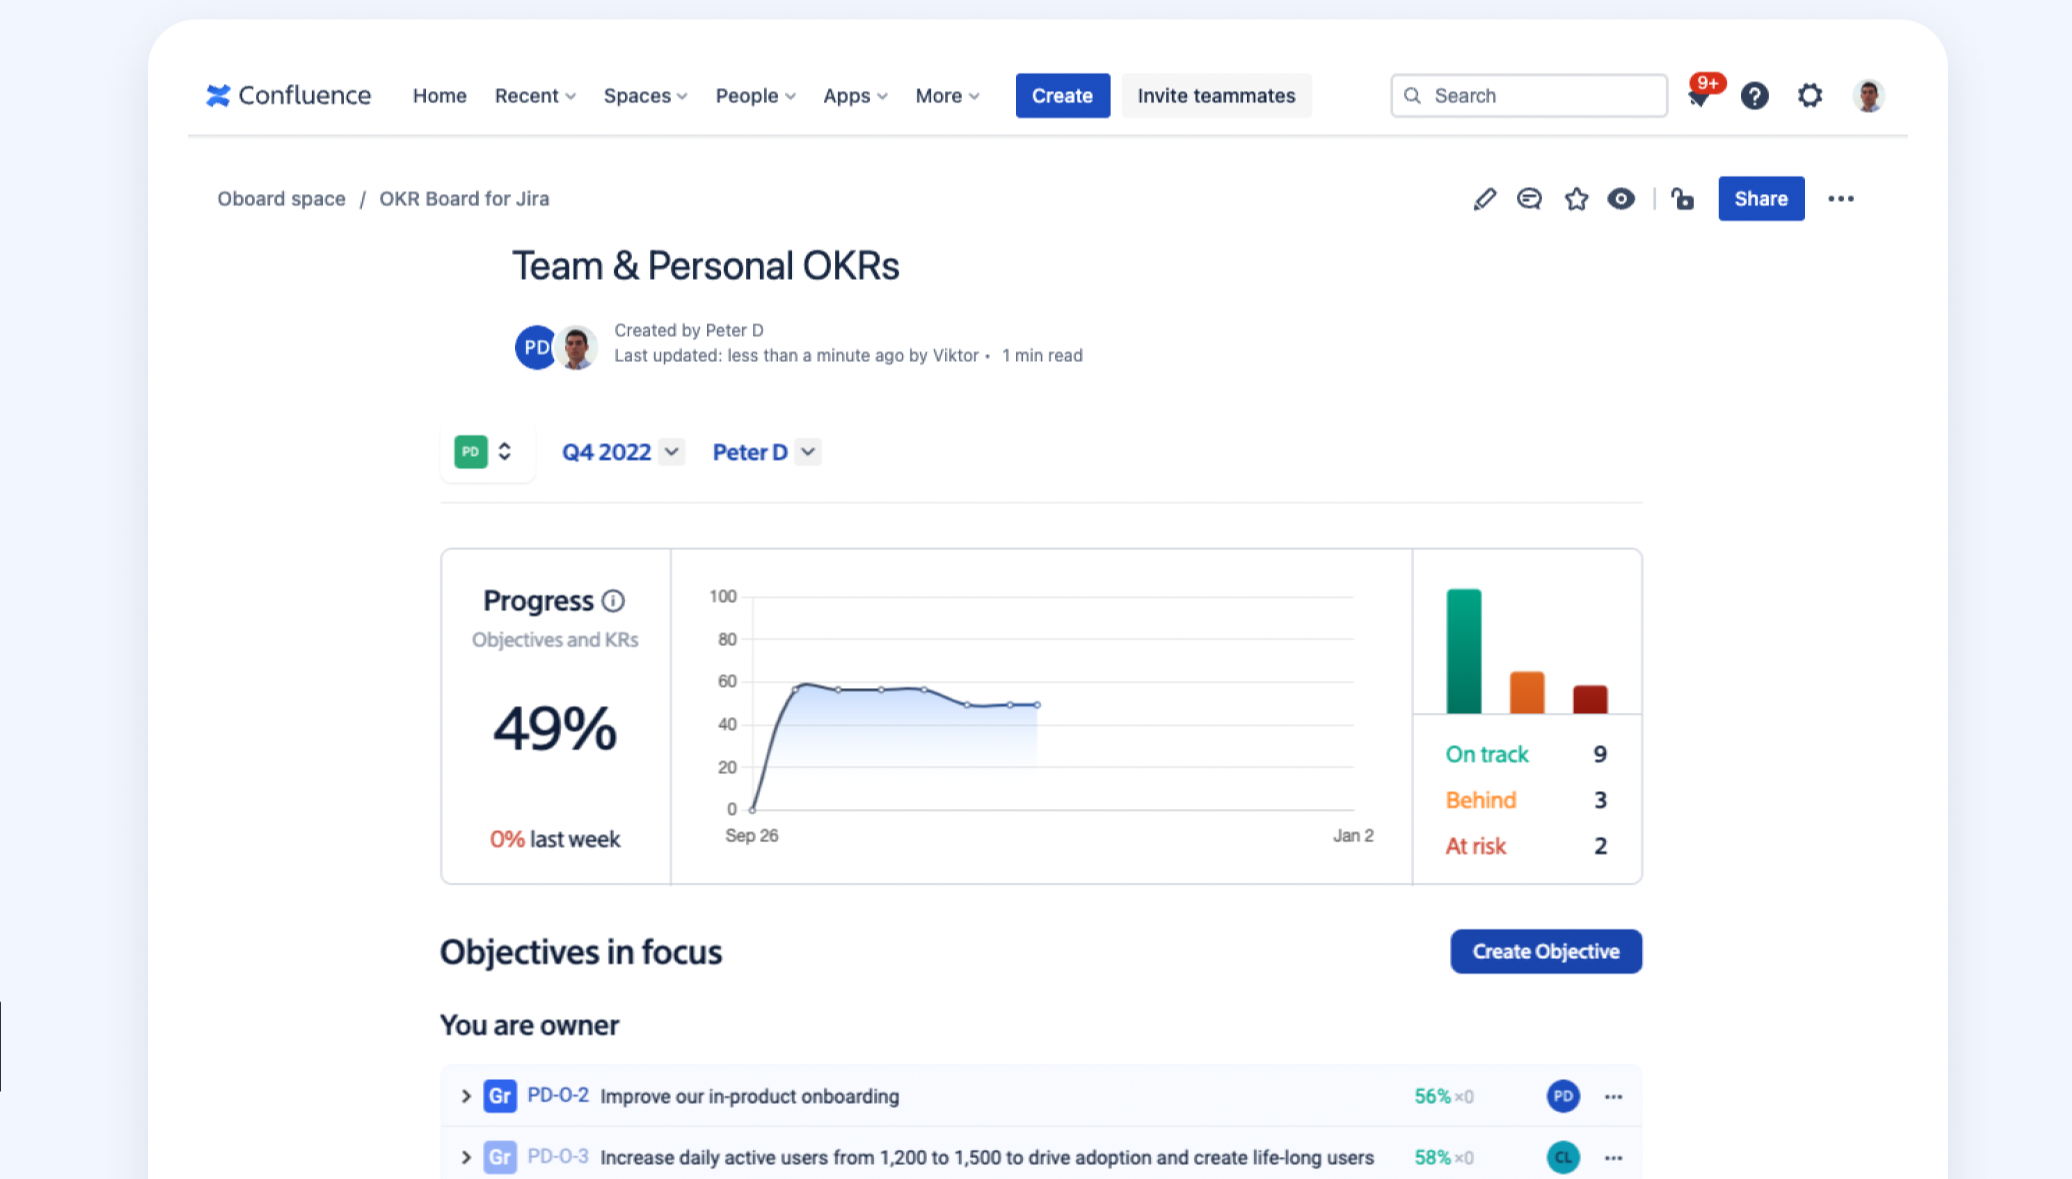
Task: Click the CL avatar on the PD-O-3 objective
Action: [1563, 1157]
